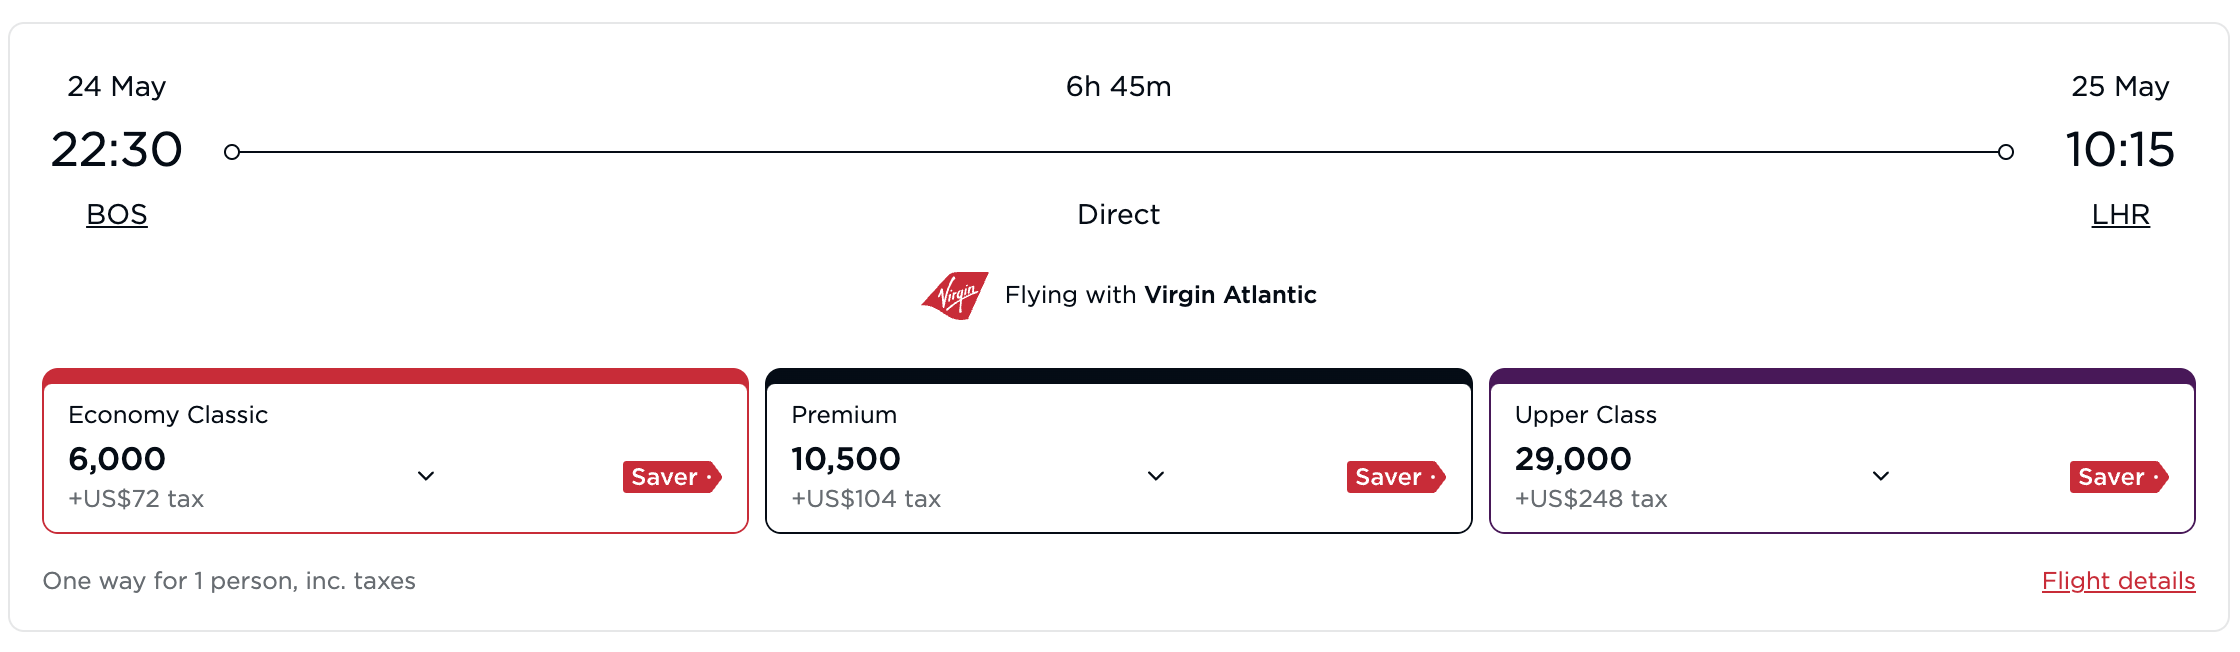The image size is (2240, 652).
Task: Click the 6h 45m duration label
Action: 1117,87
